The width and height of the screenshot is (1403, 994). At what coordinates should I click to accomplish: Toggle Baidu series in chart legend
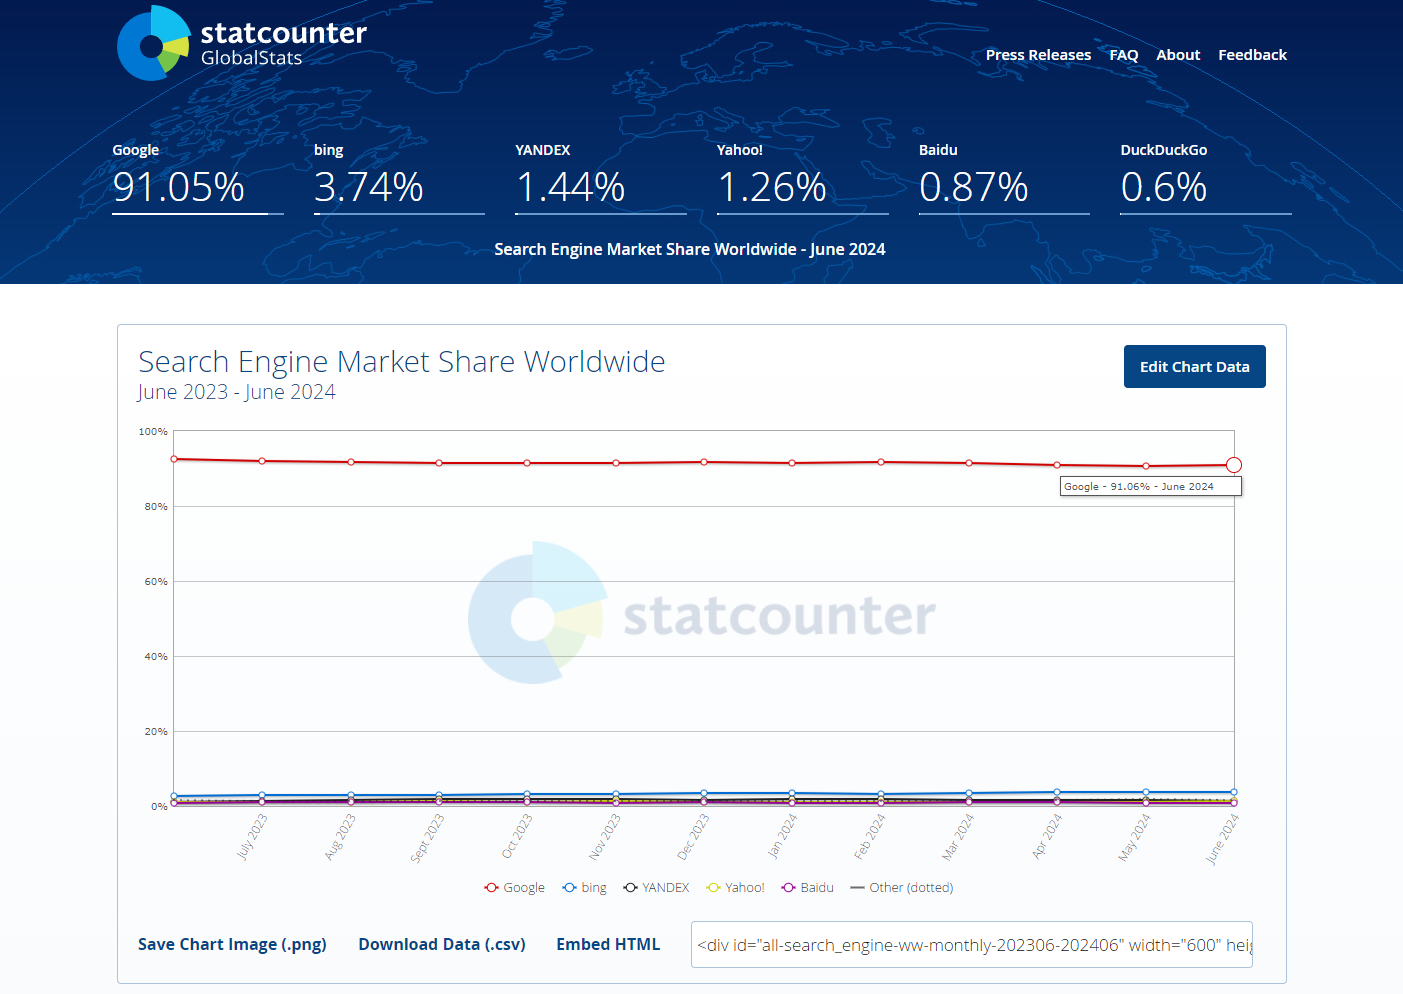808,888
